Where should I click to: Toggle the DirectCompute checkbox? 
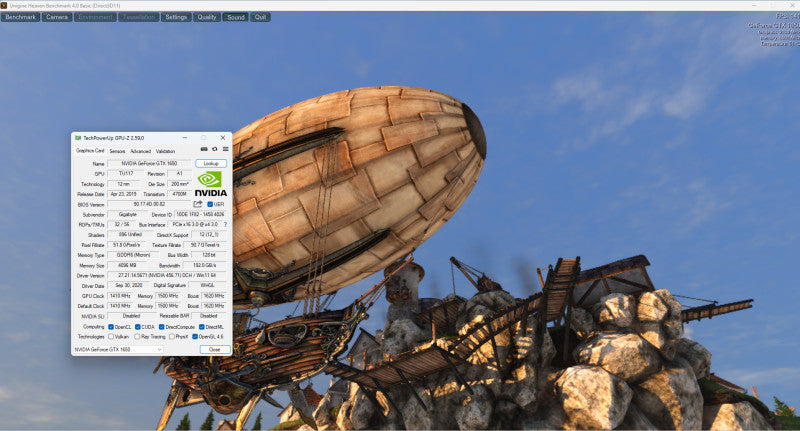tap(162, 327)
